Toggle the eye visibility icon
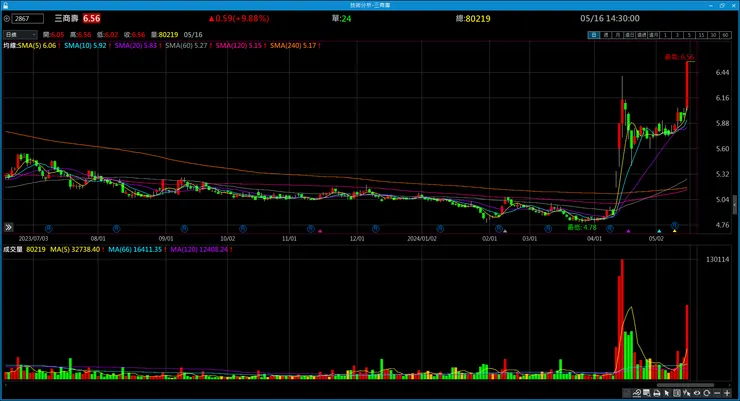Screen dimensions: 740x401 [x=697, y=393]
